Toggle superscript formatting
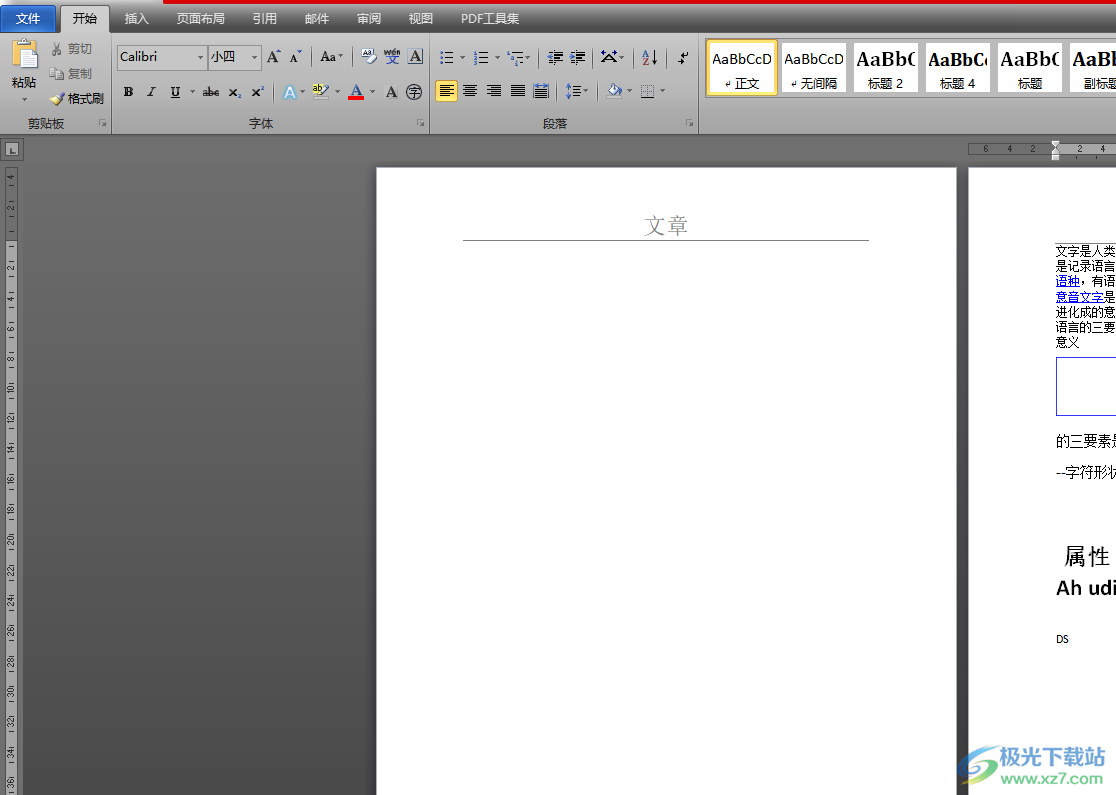The image size is (1116, 795). pyautogui.click(x=258, y=92)
